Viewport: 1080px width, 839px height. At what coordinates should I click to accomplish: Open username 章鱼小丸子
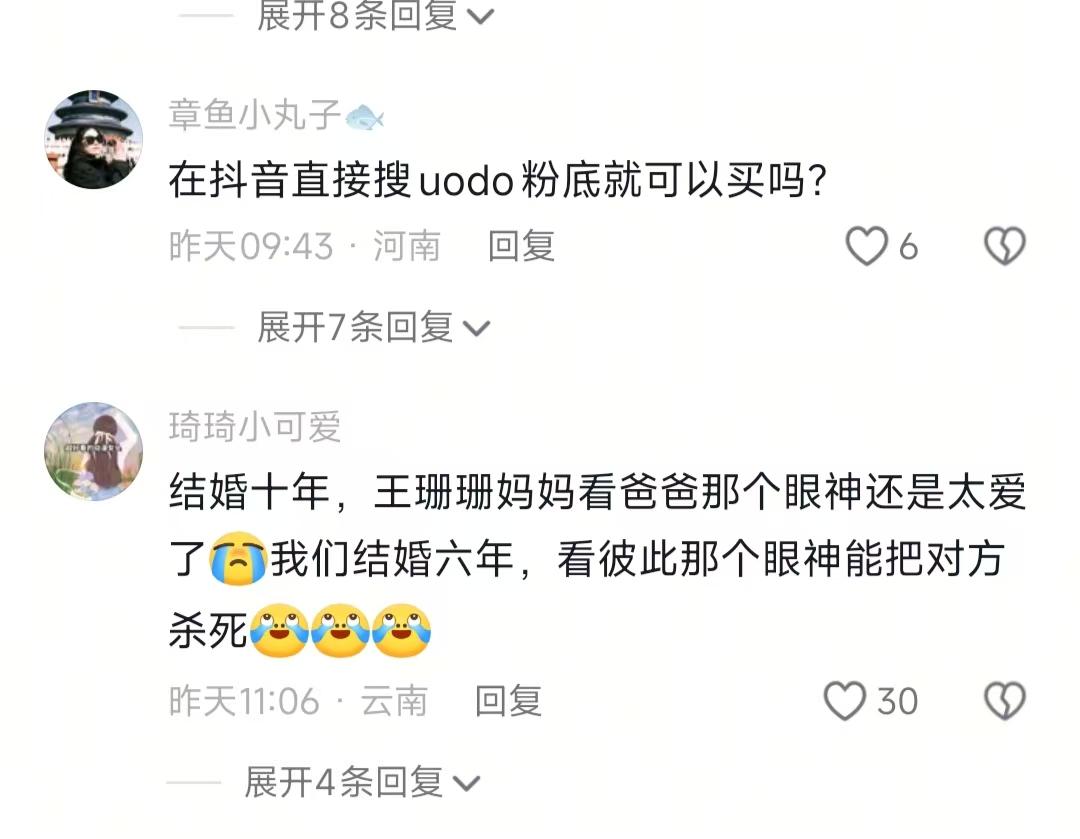pyautogui.click(x=255, y=114)
